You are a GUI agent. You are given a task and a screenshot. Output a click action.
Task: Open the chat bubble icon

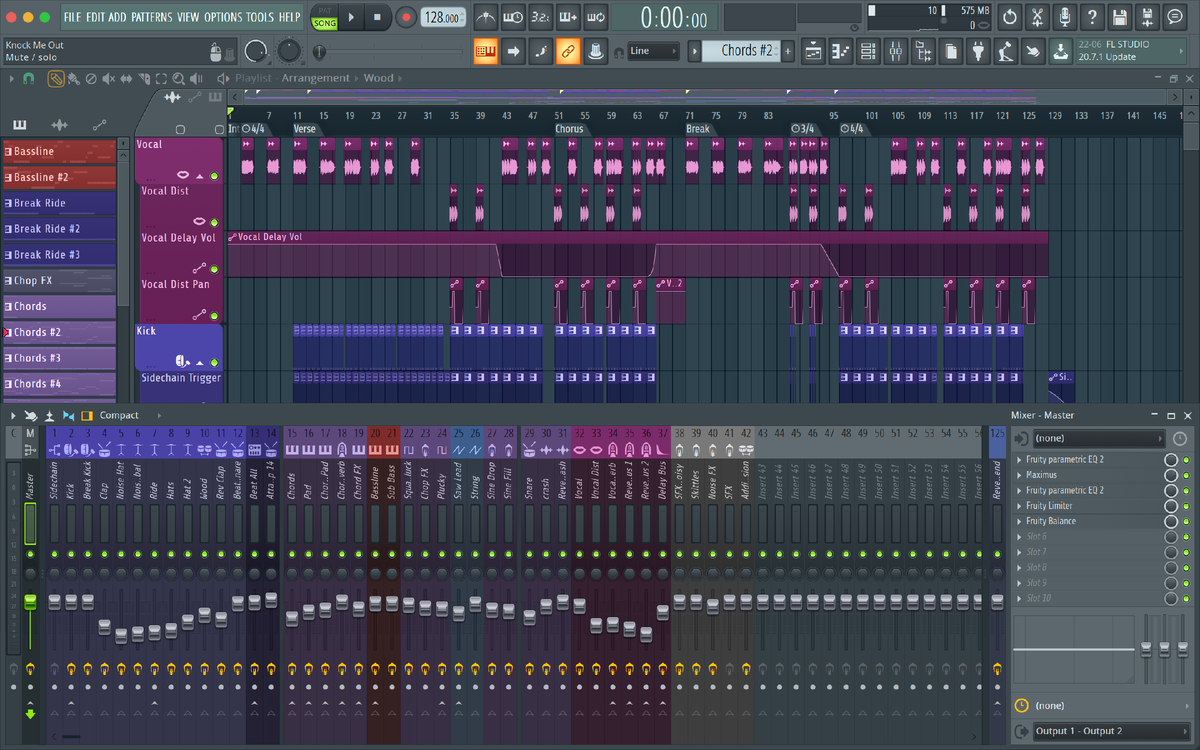(x=1175, y=17)
